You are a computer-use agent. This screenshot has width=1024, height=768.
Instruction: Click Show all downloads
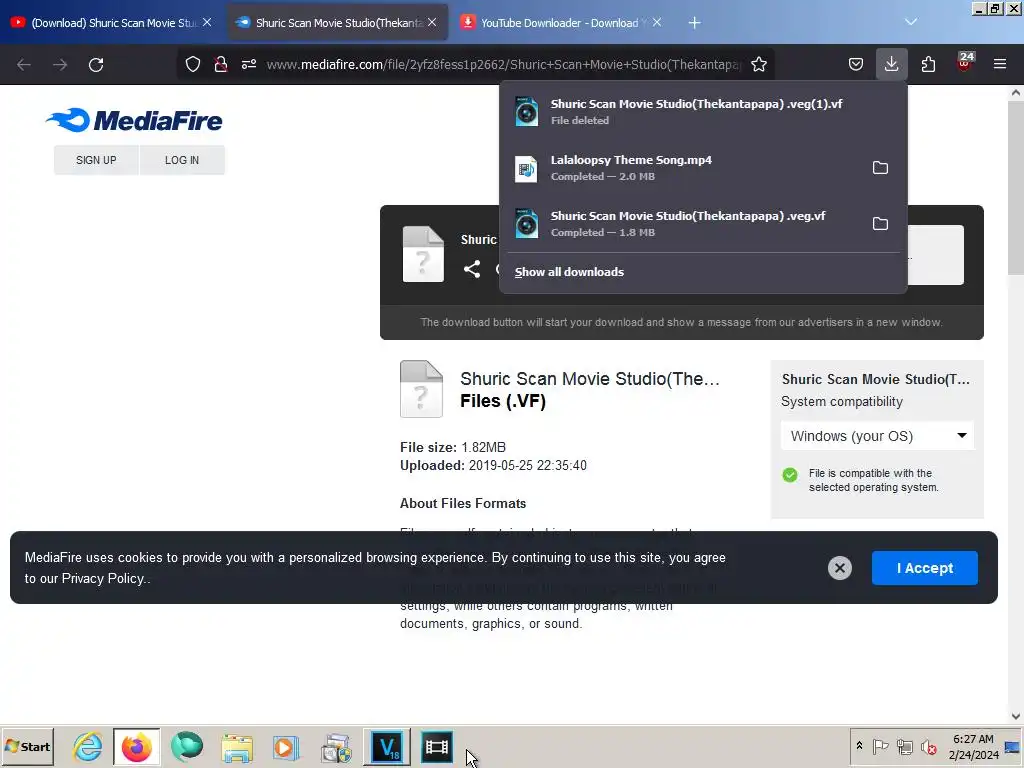569,272
